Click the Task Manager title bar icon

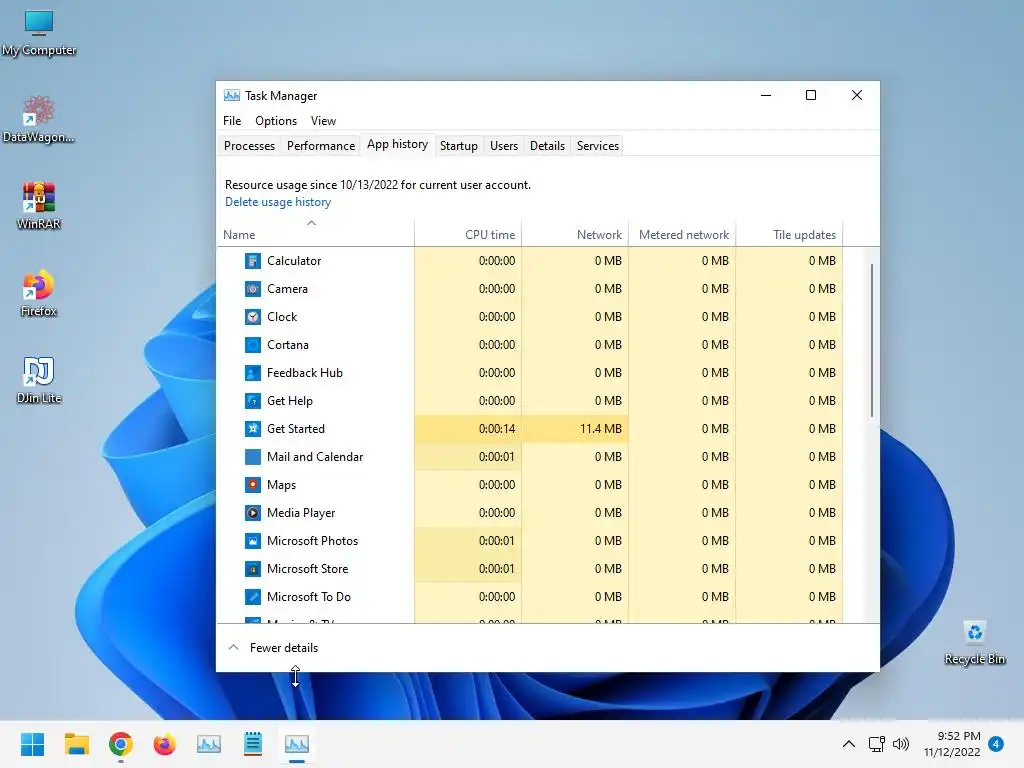232,95
